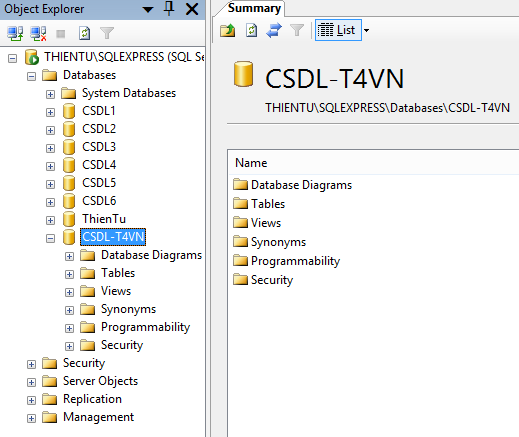This screenshot has height=437, width=519.
Task: Go up one level in Summary toolbar
Action: click(x=228, y=30)
